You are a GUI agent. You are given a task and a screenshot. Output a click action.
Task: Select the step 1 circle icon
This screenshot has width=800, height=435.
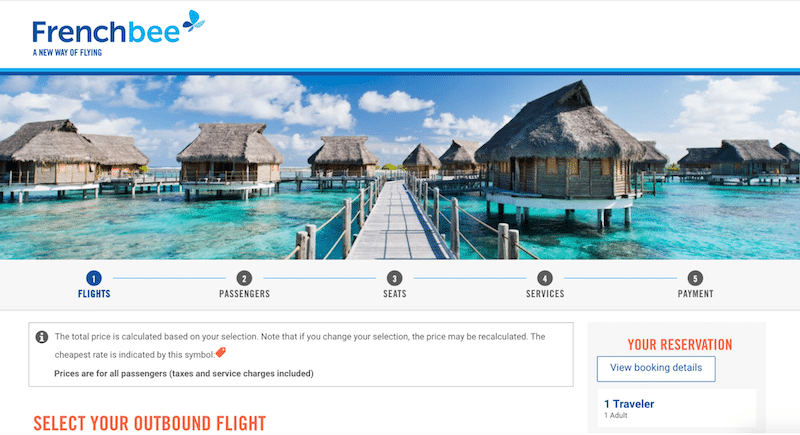[94, 278]
